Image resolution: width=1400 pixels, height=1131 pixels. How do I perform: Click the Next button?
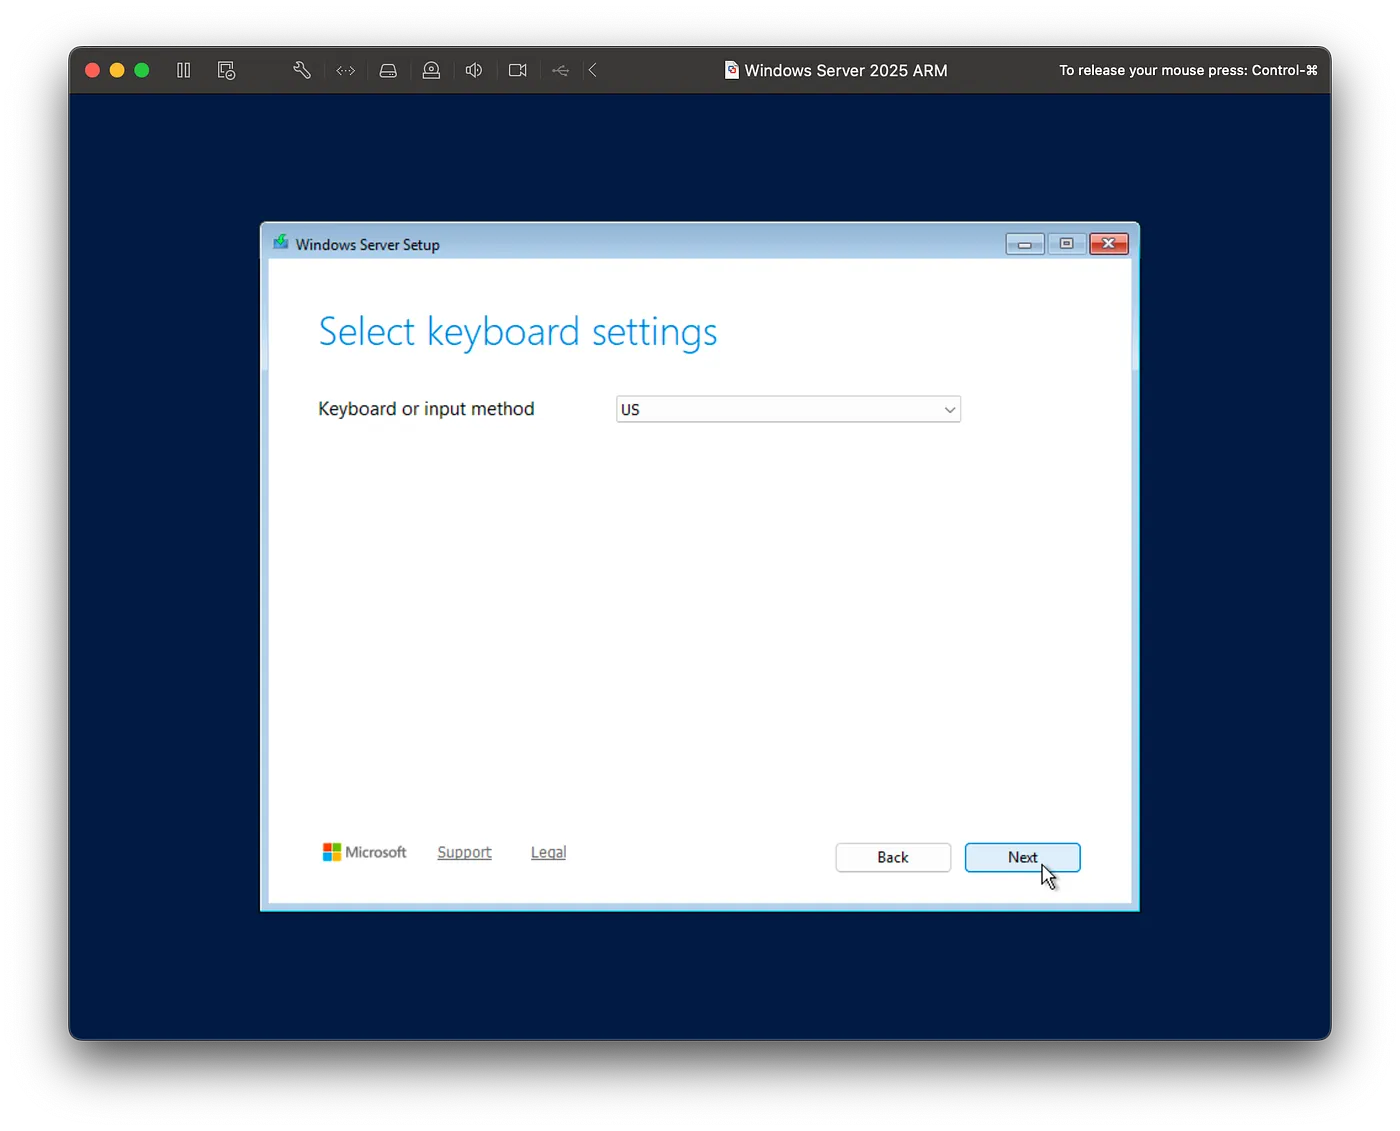coord(1022,857)
